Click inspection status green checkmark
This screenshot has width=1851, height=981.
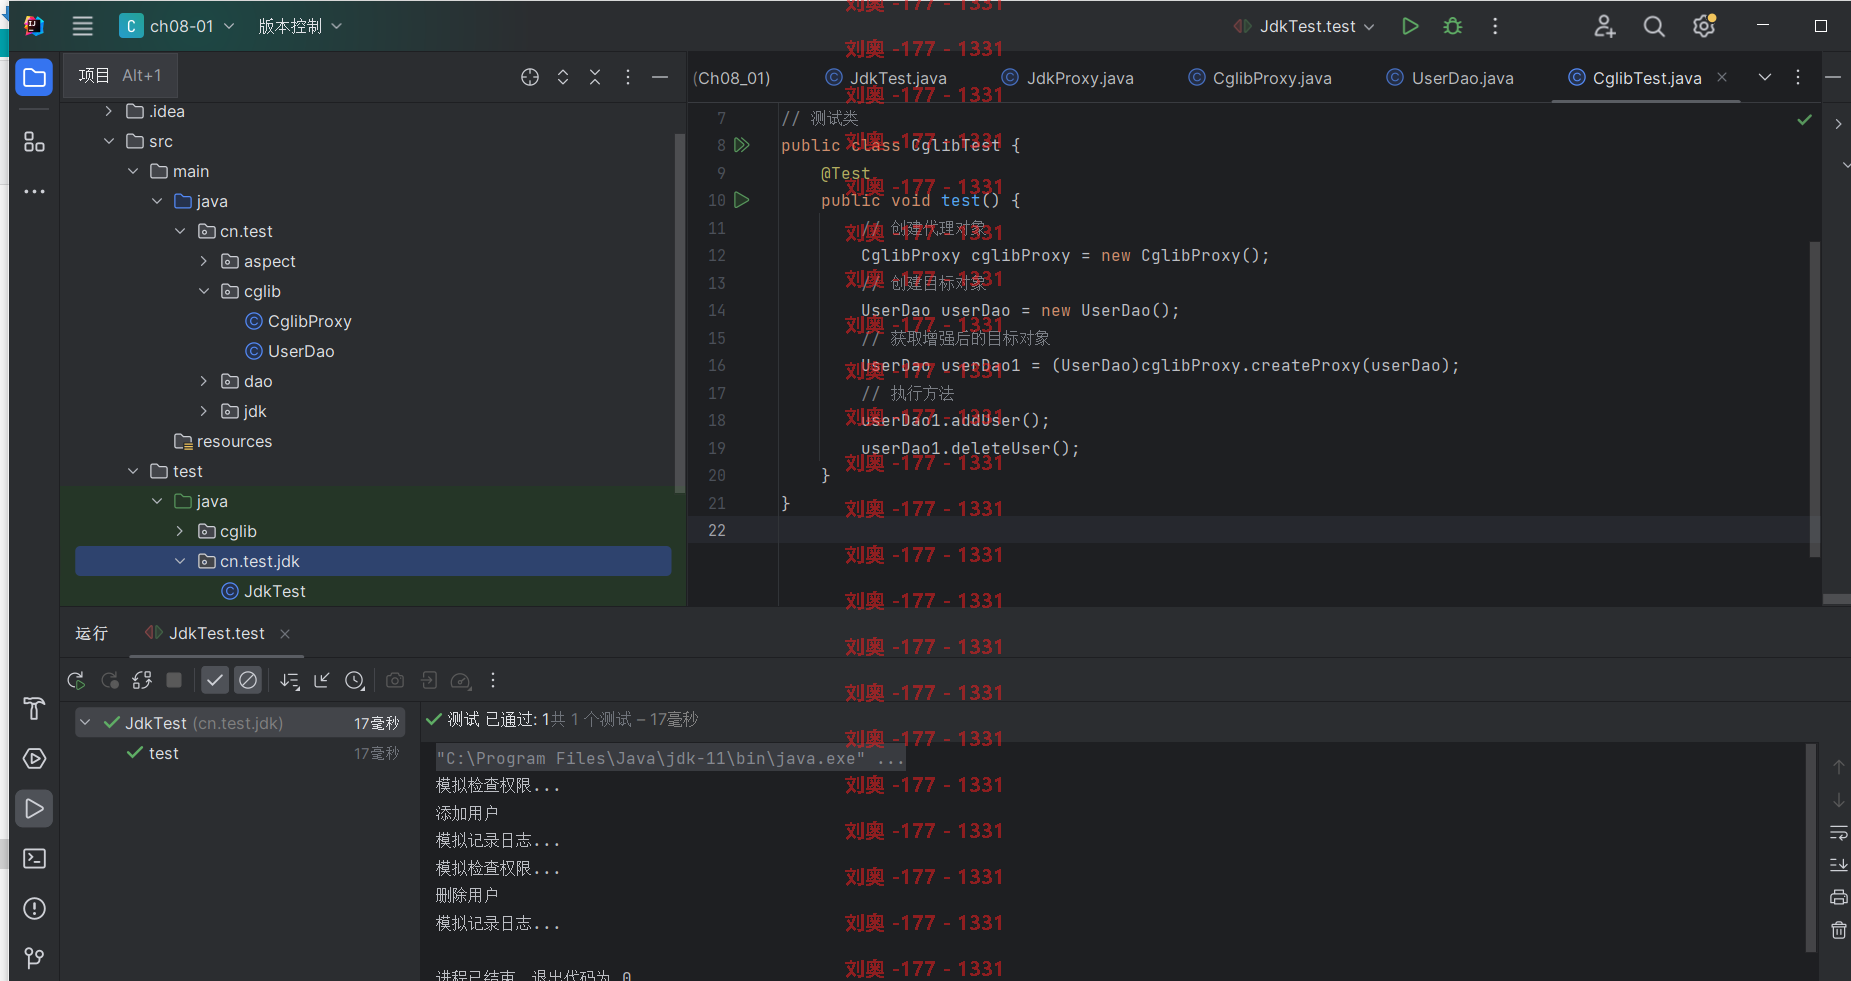click(1804, 120)
